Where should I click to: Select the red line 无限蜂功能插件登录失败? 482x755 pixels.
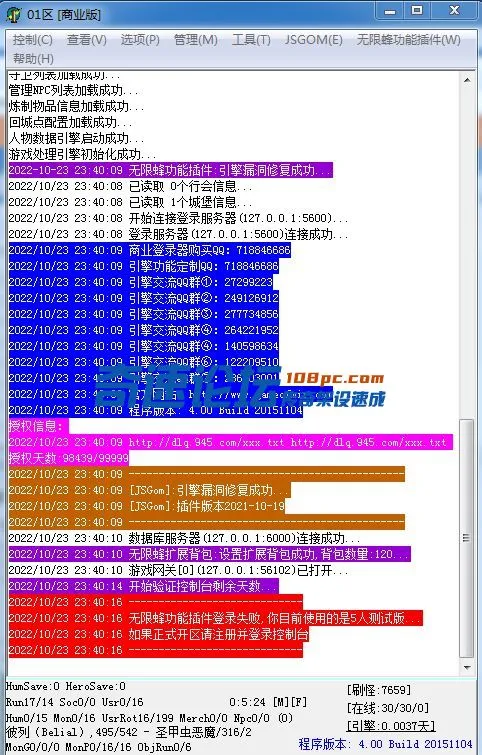pos(216,618)
